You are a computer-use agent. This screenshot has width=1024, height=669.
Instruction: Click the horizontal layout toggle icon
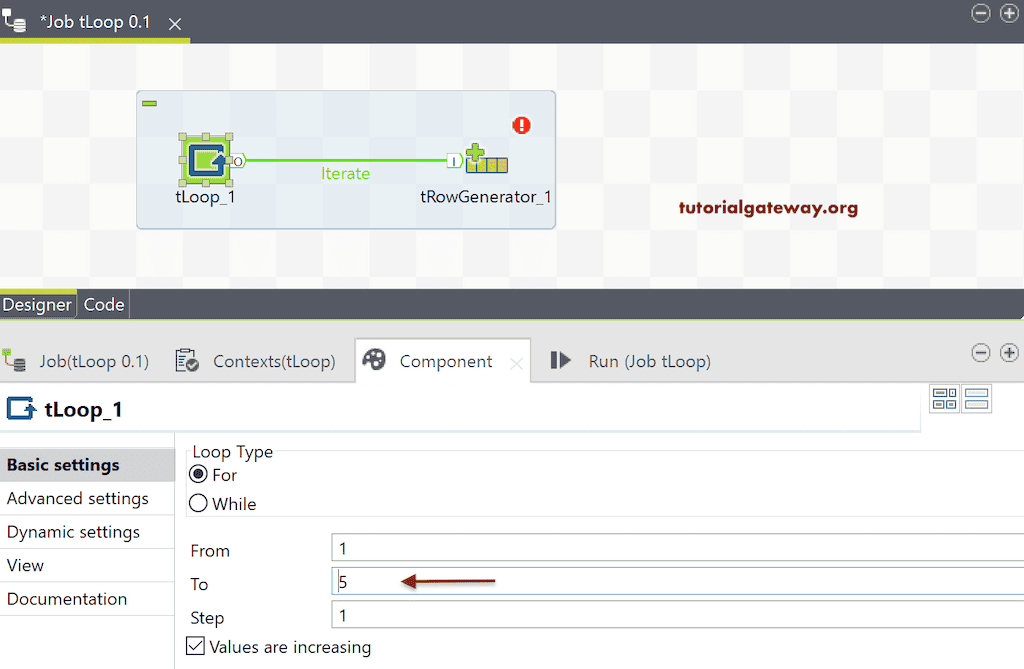pyautogui.click(x=976, y=398)
